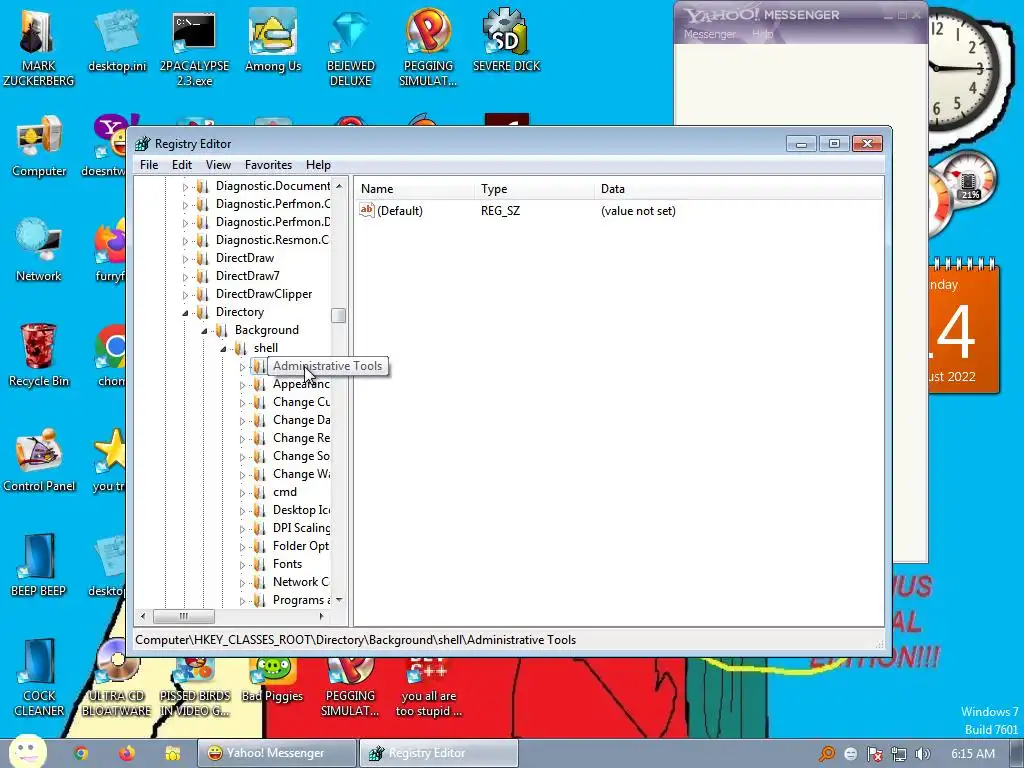The width and height of the screenshot is (1024, 768).
Task: Select the BEEP BEEP desktop icon
Action: 39,566
